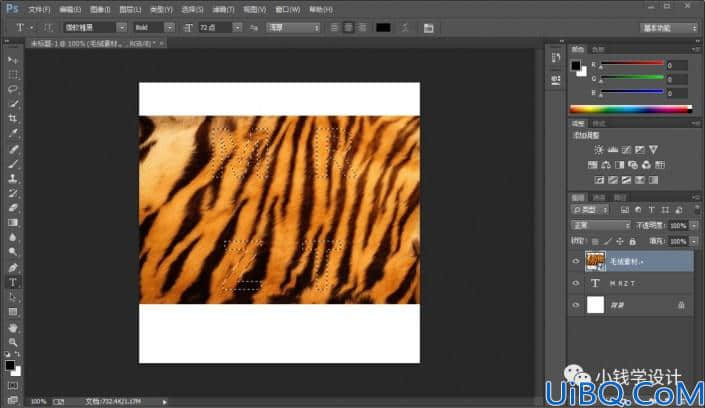Open the font size dropdown
This screenshot has height=408, width=705.
[x=237, y=28]
